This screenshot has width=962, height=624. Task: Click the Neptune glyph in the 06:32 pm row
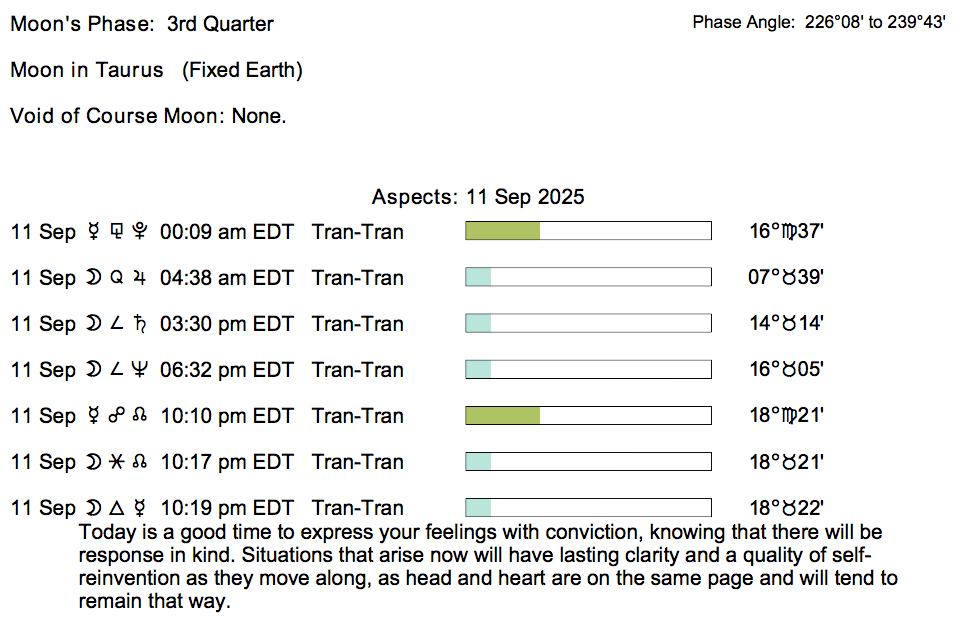point(140,370)
